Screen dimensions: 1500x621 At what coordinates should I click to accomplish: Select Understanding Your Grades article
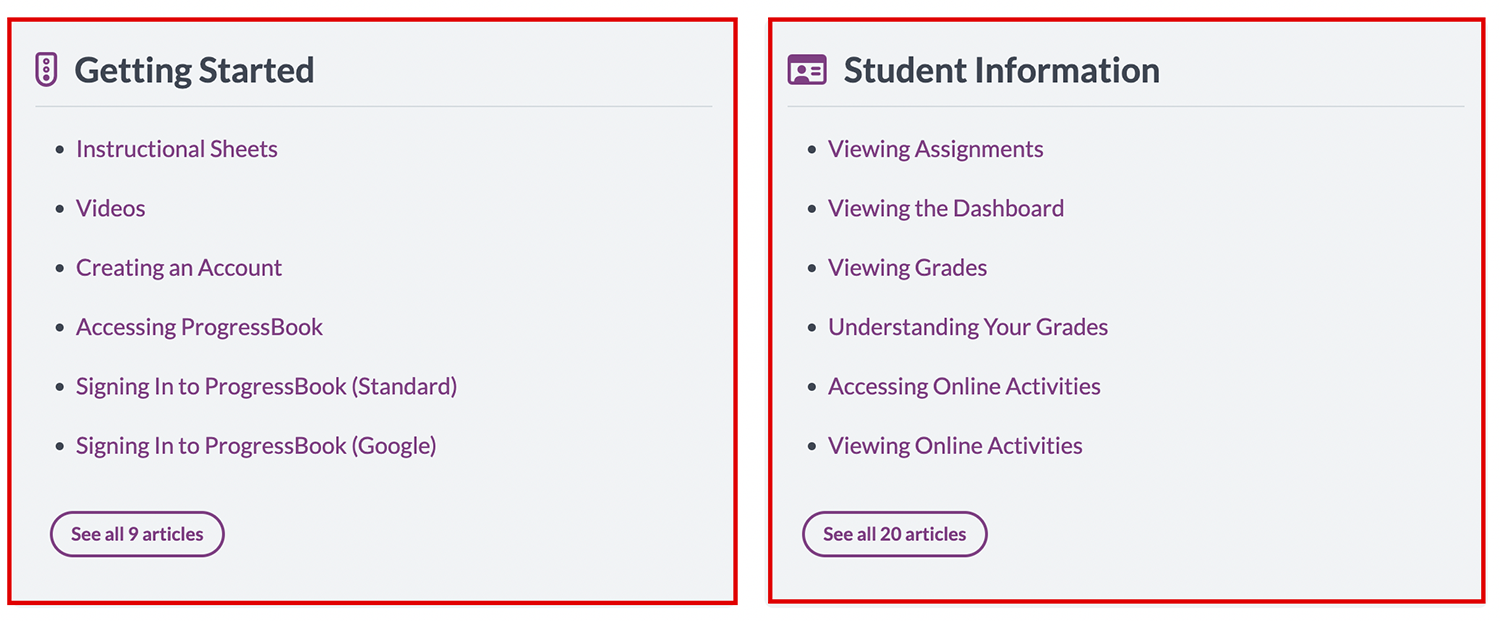tap(968, 327)
